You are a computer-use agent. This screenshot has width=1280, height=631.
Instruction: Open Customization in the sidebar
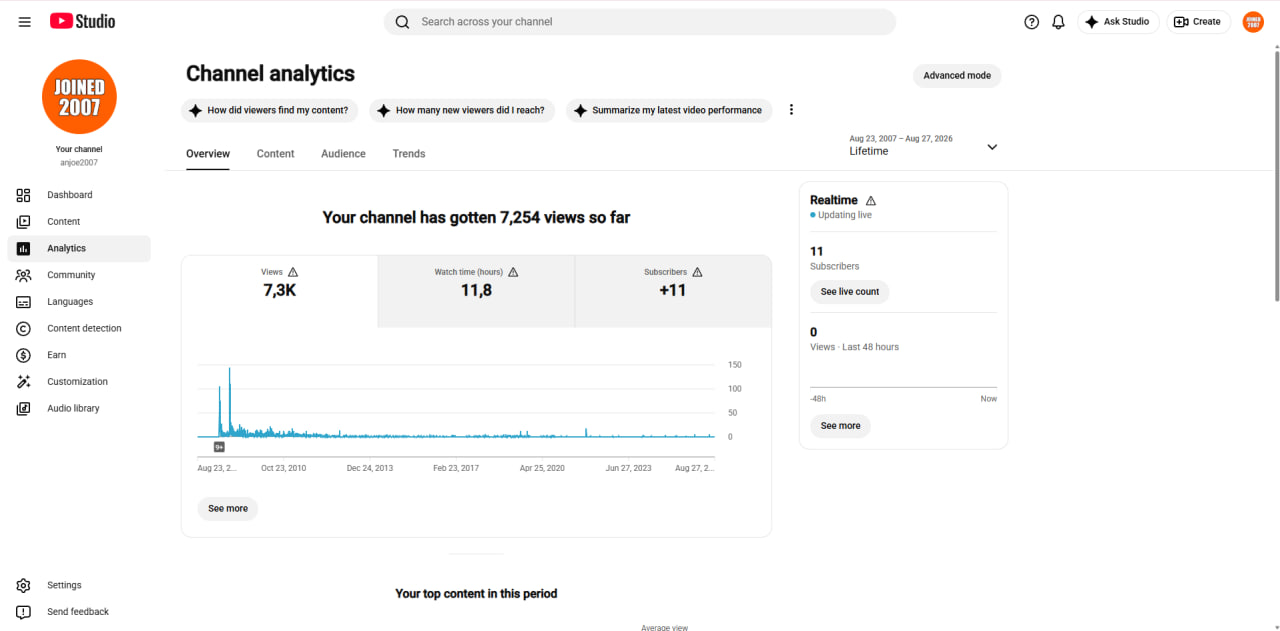(x=79, y=382)
